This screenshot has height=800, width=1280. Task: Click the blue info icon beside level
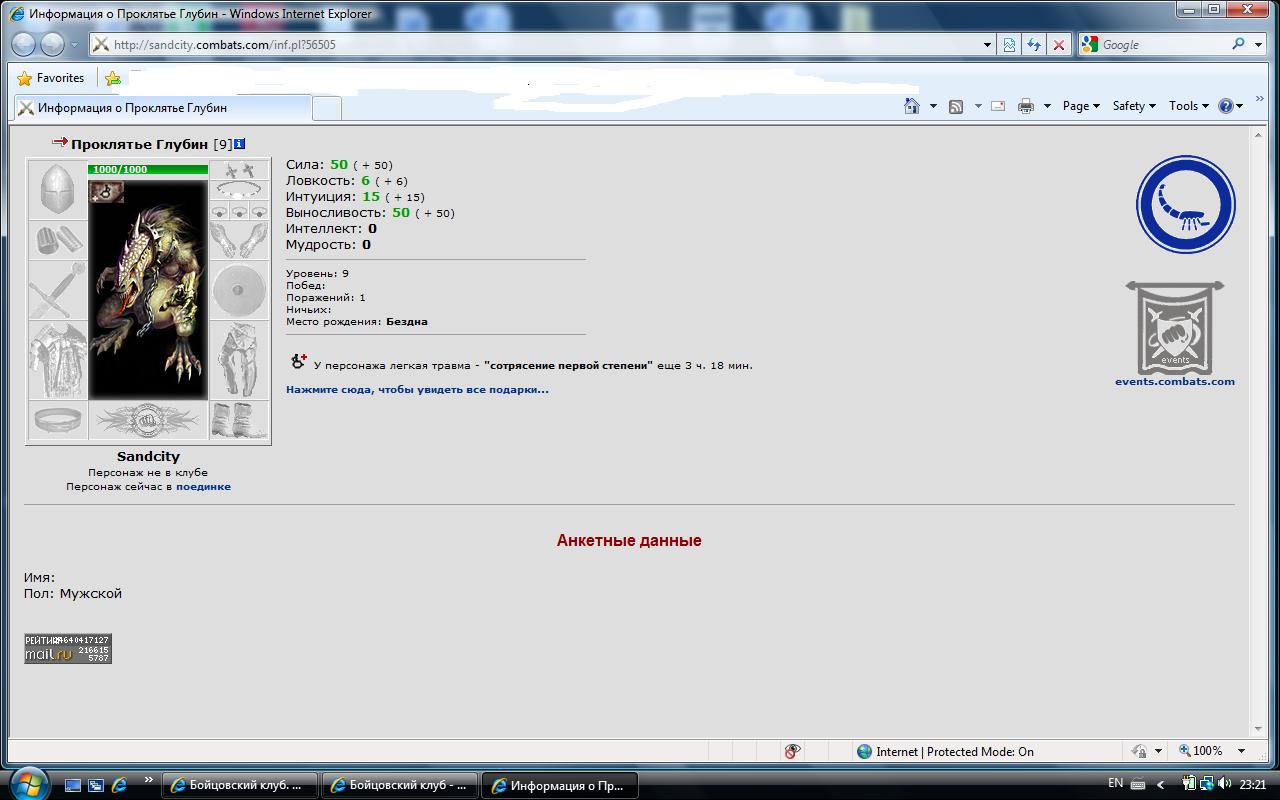[240, 144]
